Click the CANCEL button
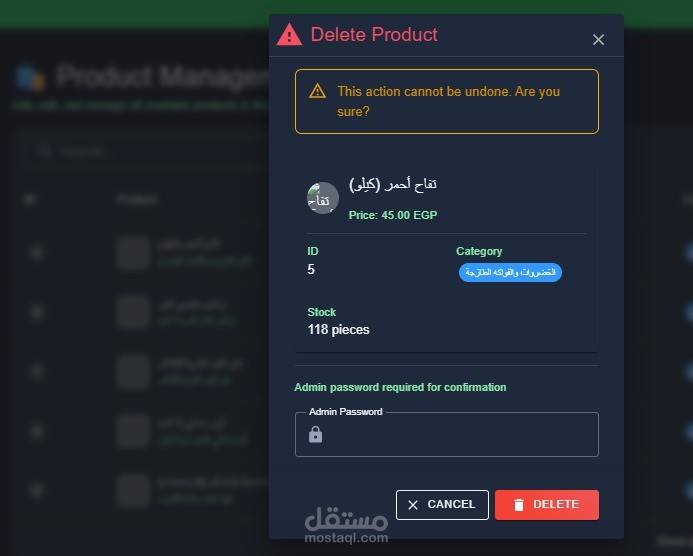Viewport: 693px width, 556px height. pos(442,505)
